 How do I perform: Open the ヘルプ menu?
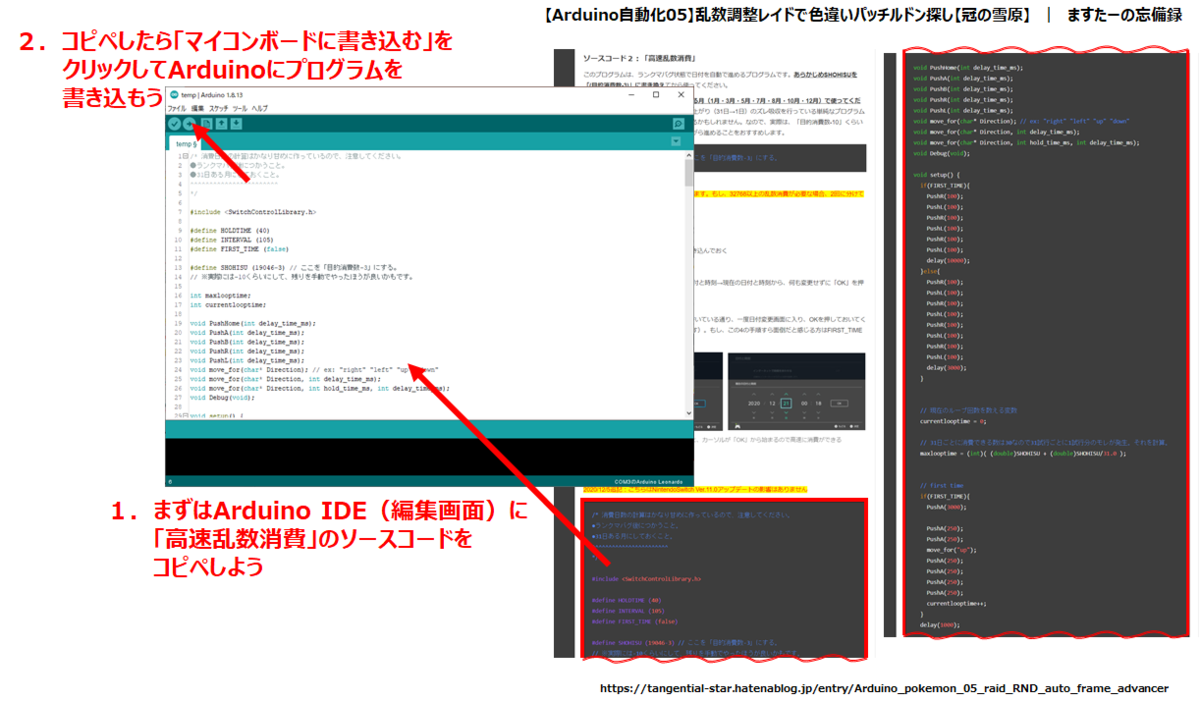click(x=260, y=107)
